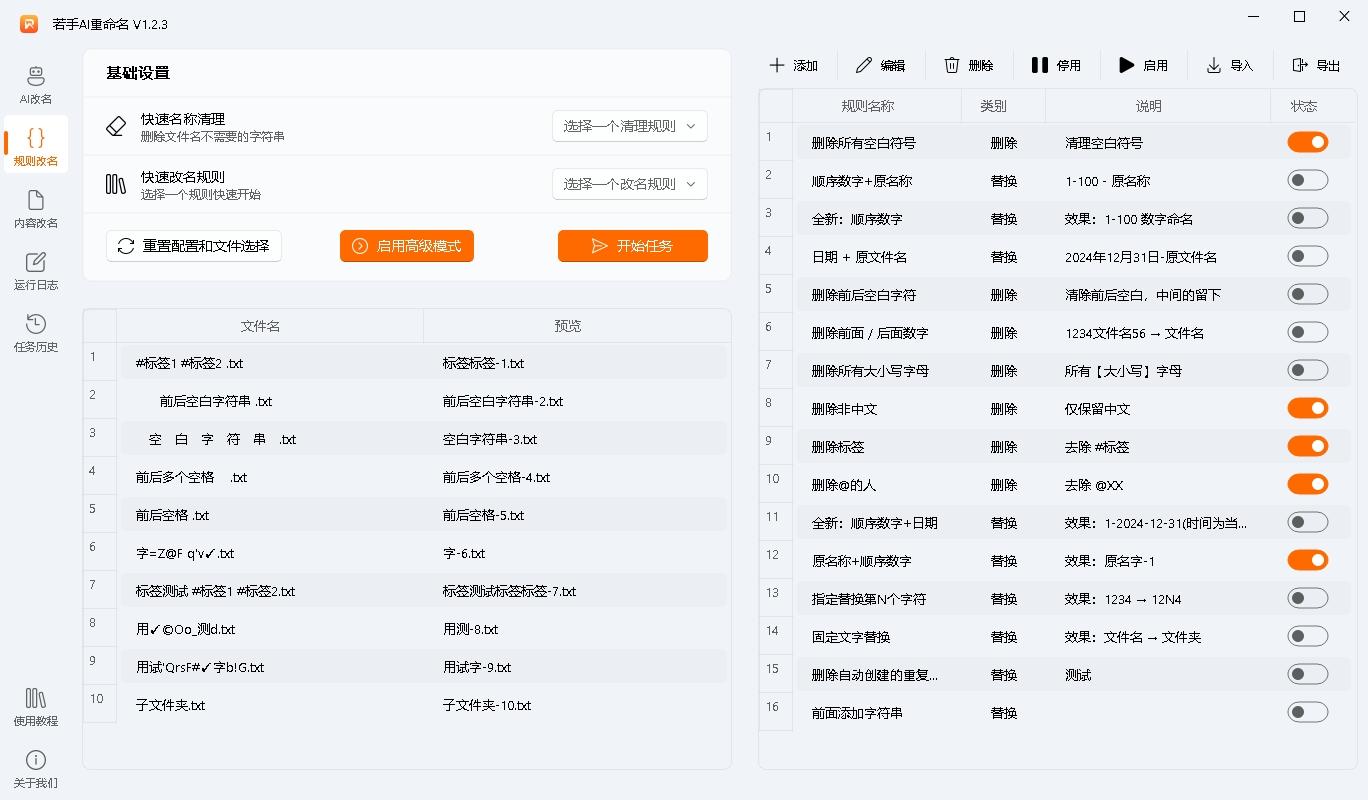Enable the 顺序数字+原名称 rule toggle

(x=1308, y=180)
